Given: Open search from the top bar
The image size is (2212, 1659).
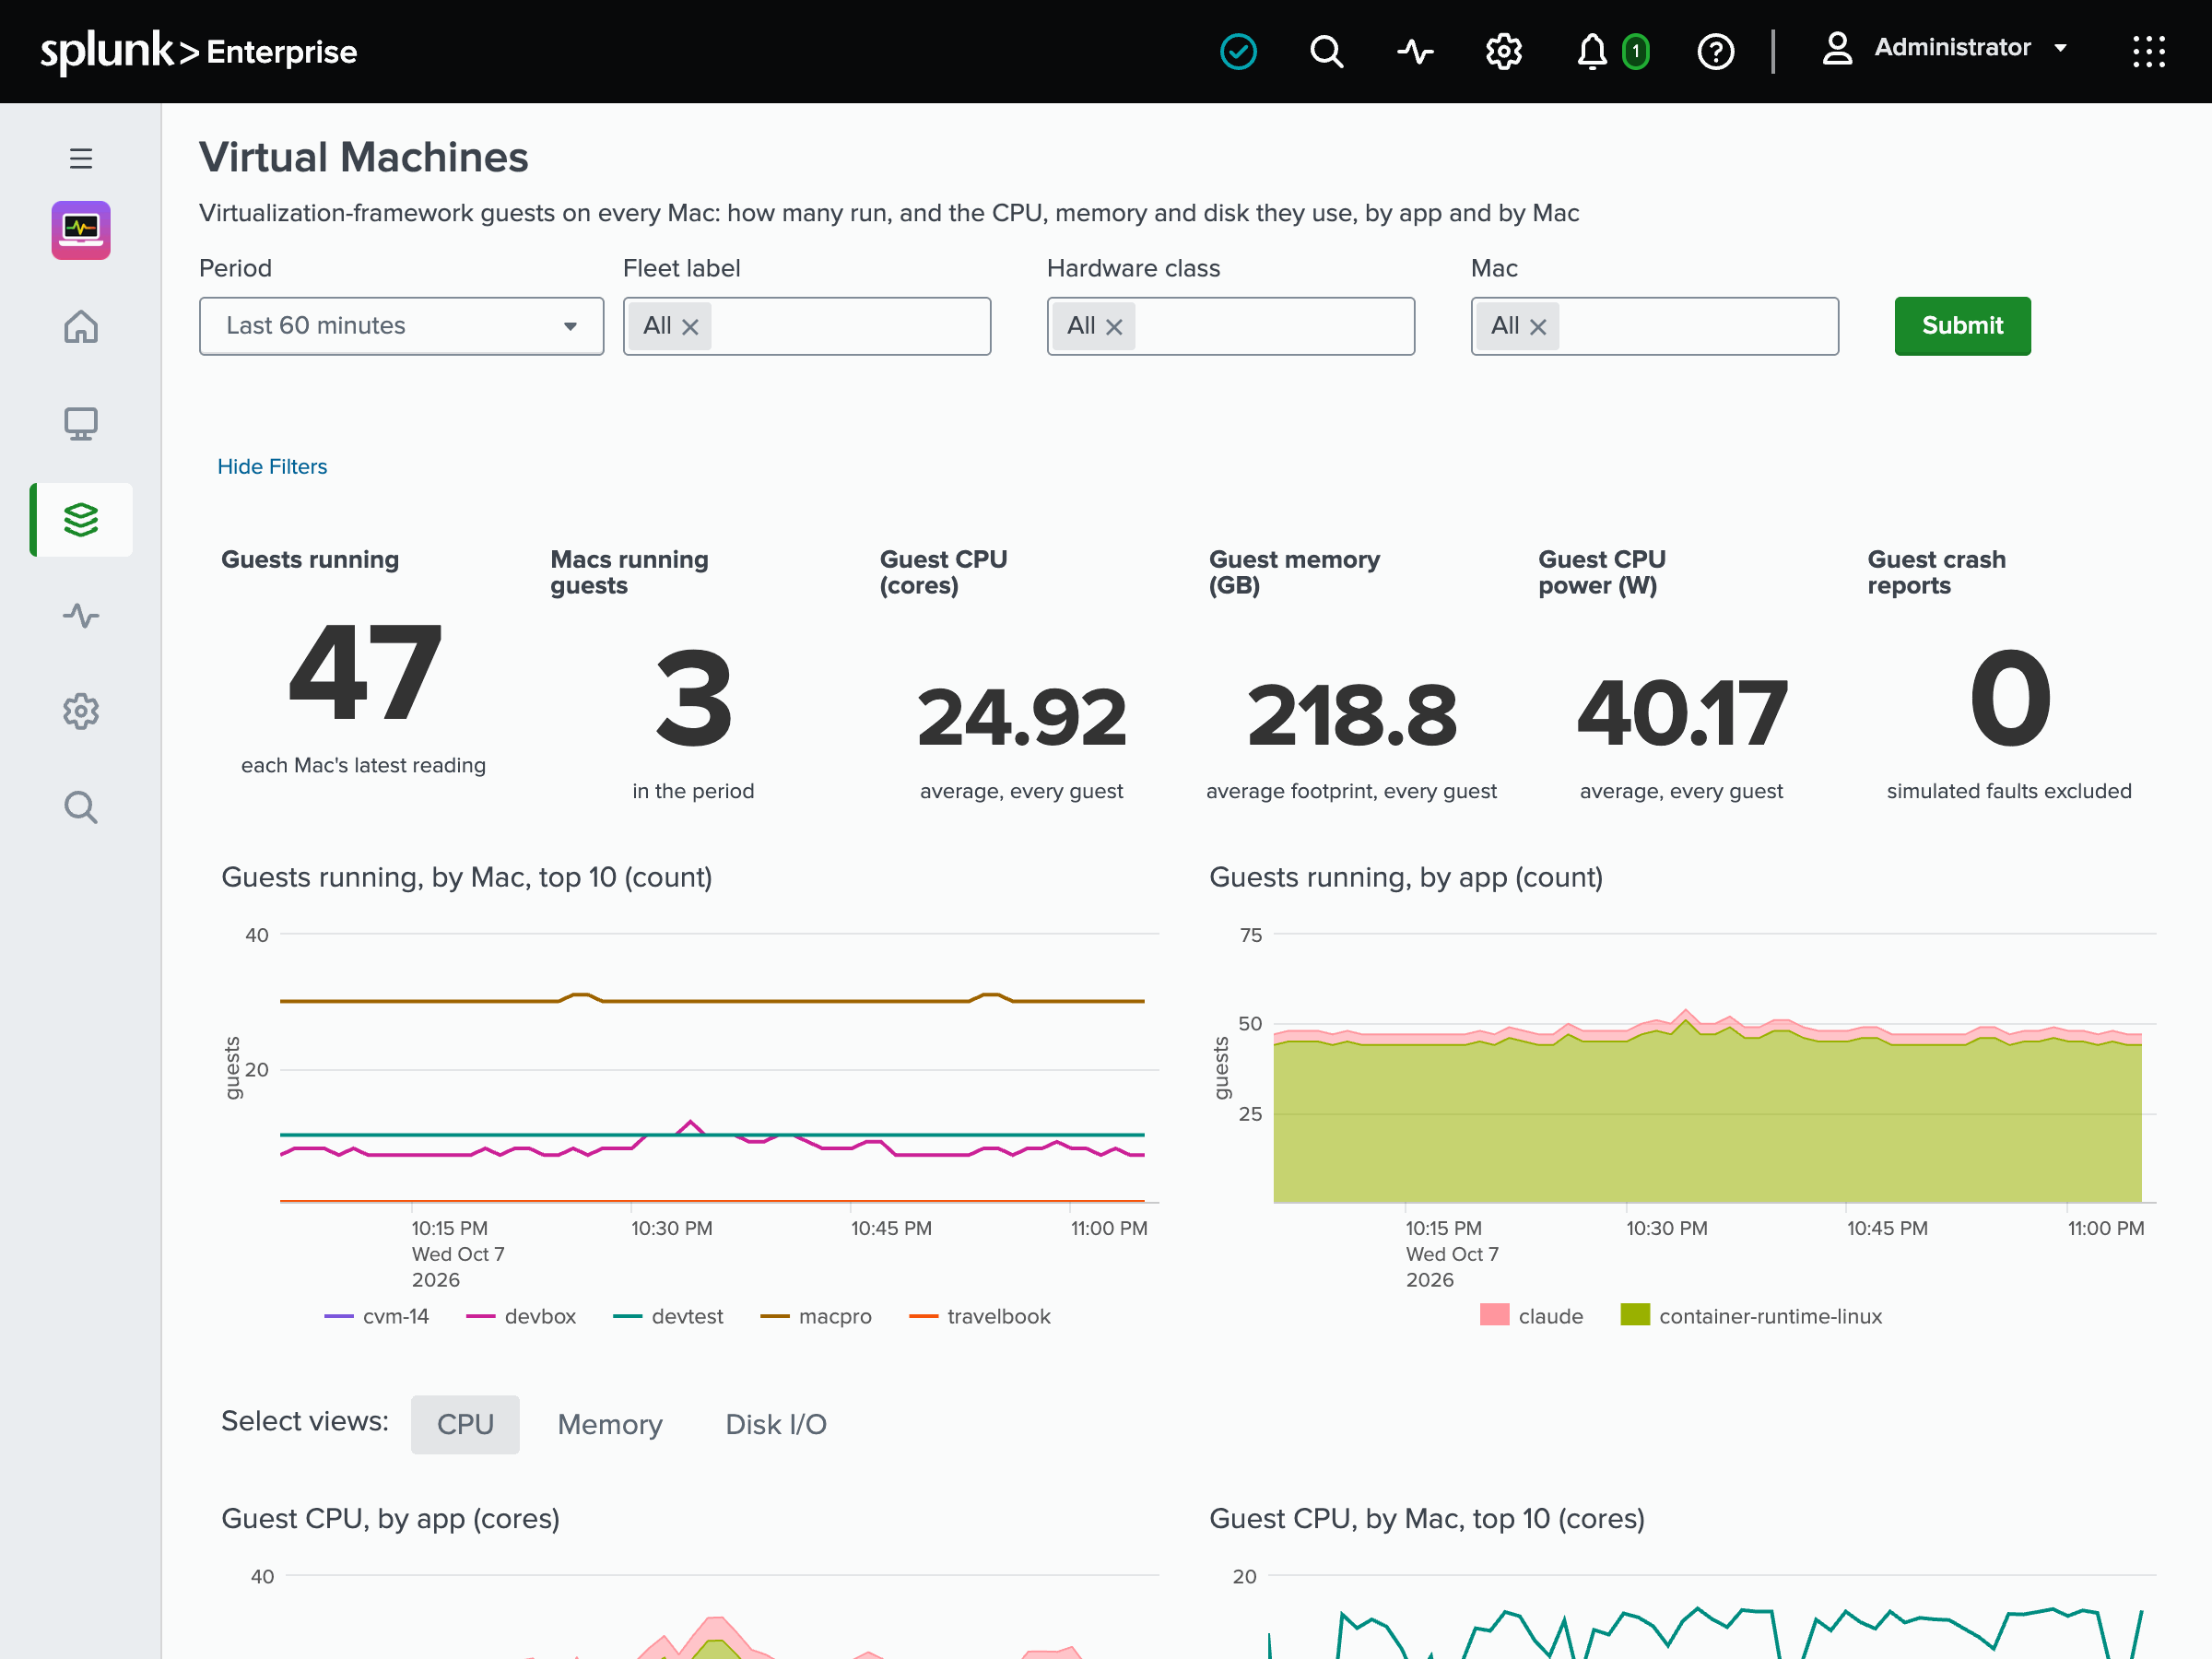Looking at the screenshot, I should (1326, 51).
